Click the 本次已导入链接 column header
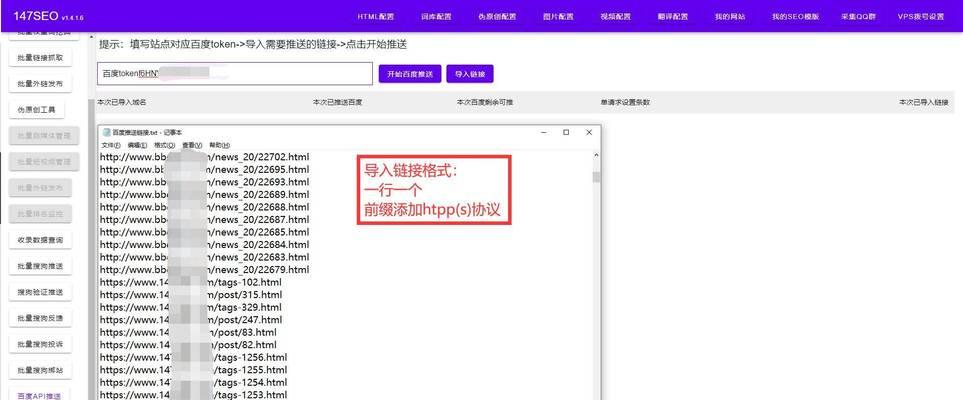The image size is (963, 400). click(x=924, y=102)
